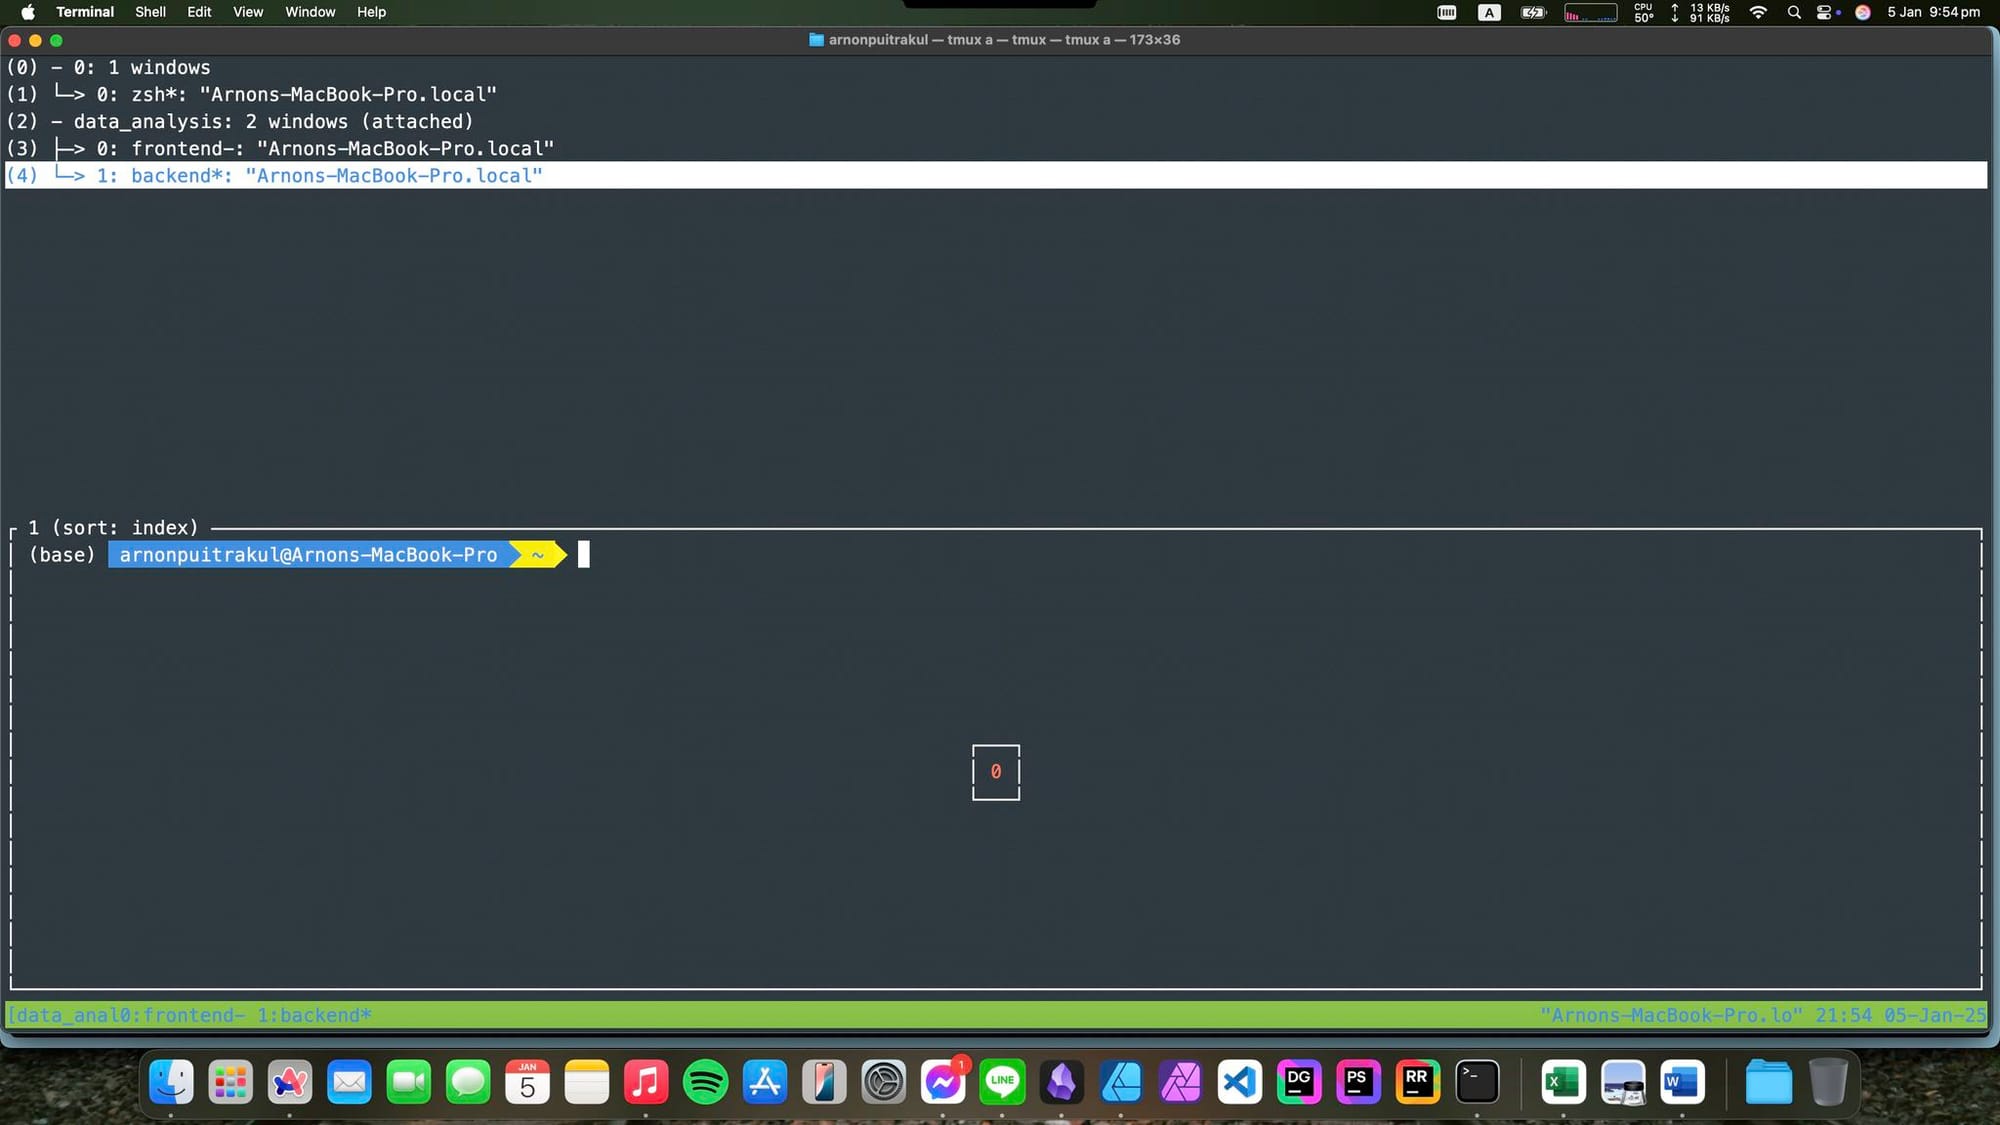The image size is (2000, 1125).
Task: Open the Shell menu
Action: tap(150, 12)
